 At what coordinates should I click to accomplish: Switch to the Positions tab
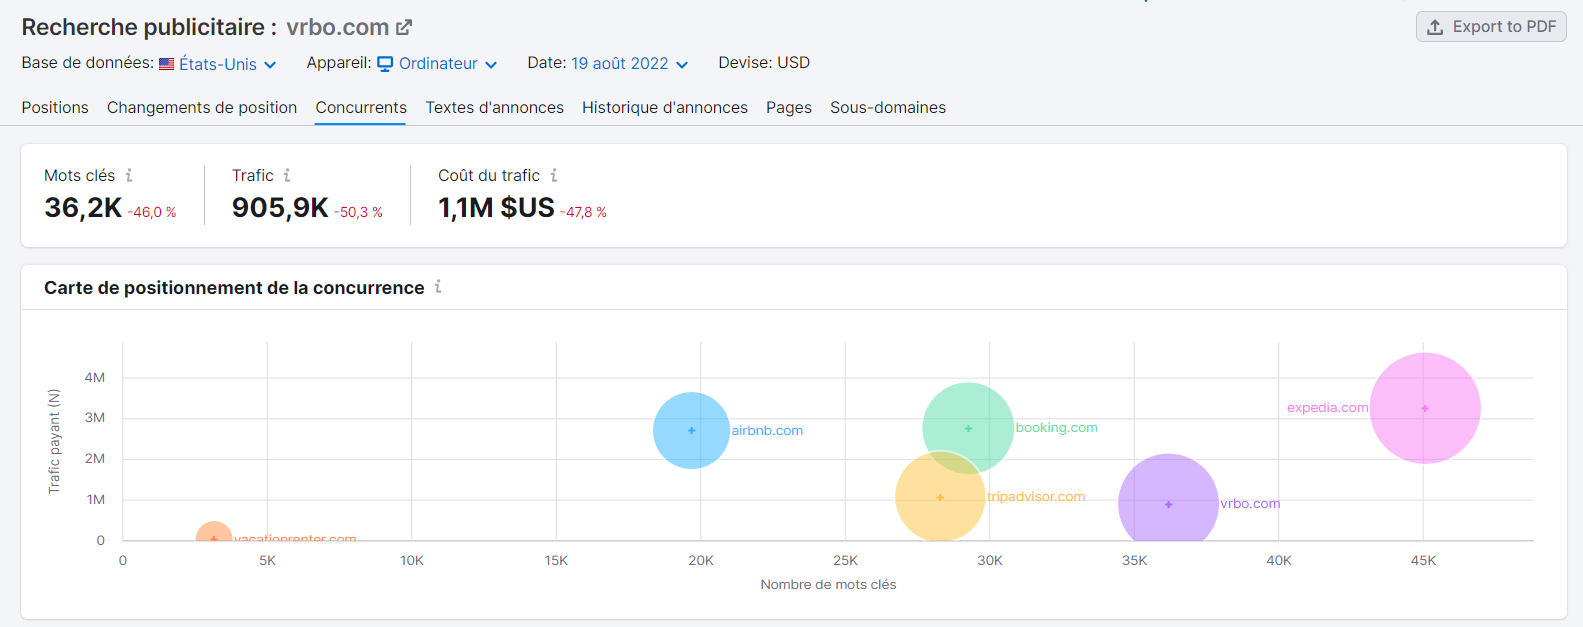(x=55, y=107)
